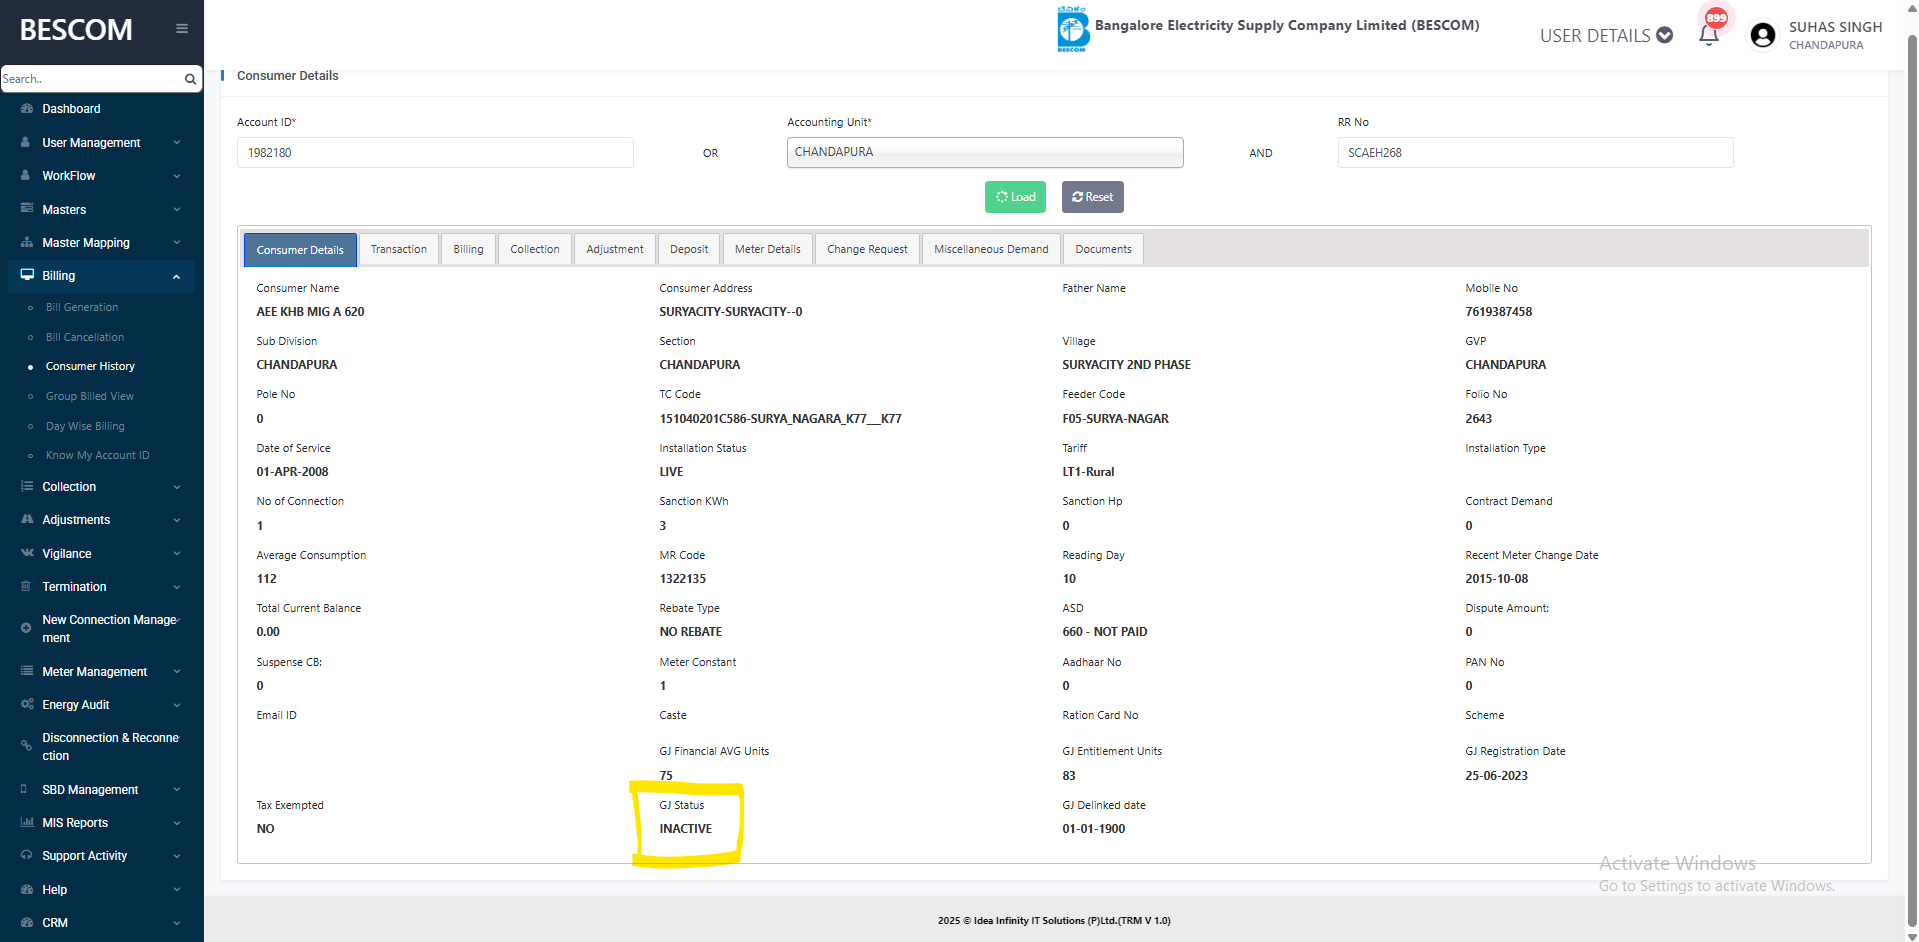Click the Adjustments icon in sidebar

tap(27, 520)
